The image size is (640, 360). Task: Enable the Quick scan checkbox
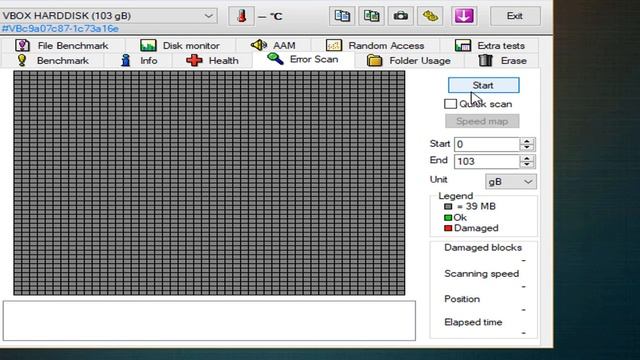450,104
